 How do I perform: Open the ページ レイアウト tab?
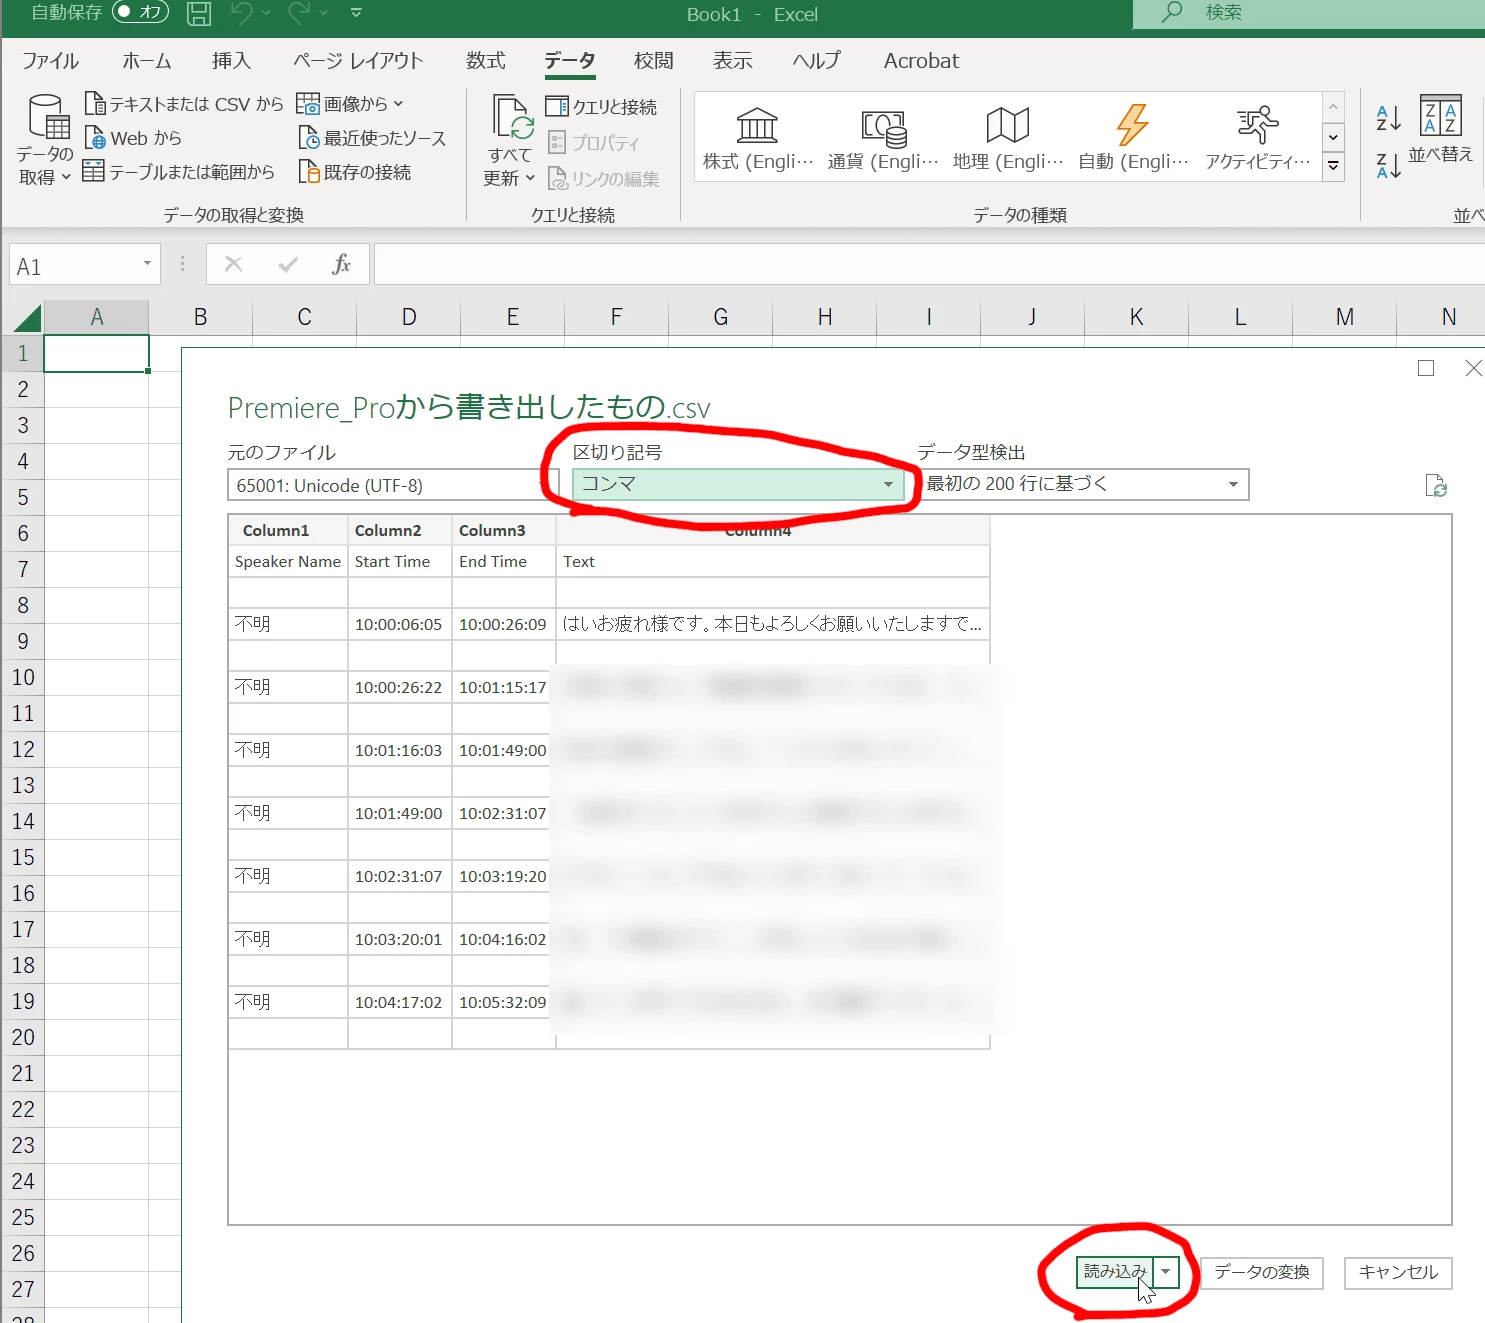(x=358, y=61)
